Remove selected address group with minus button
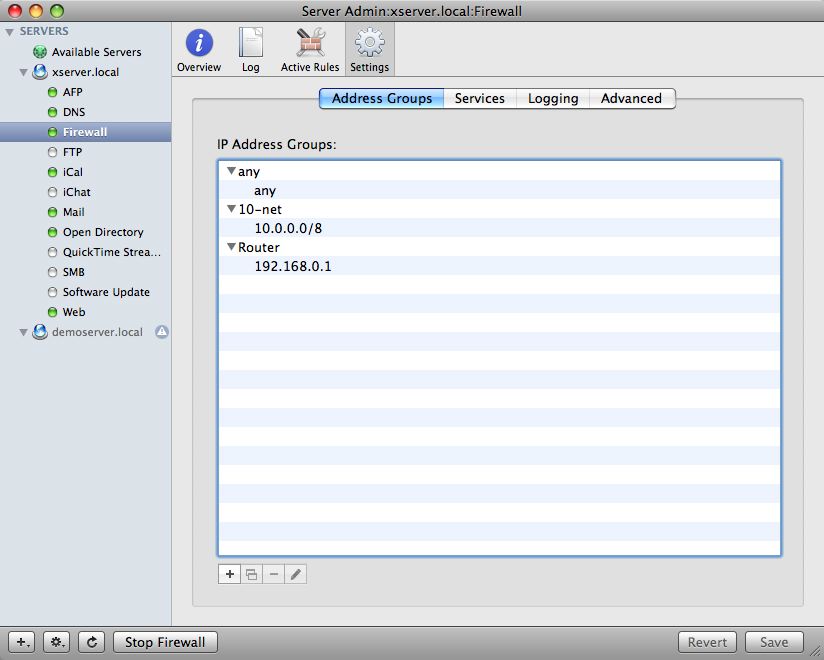 click(x=274, y=574)
